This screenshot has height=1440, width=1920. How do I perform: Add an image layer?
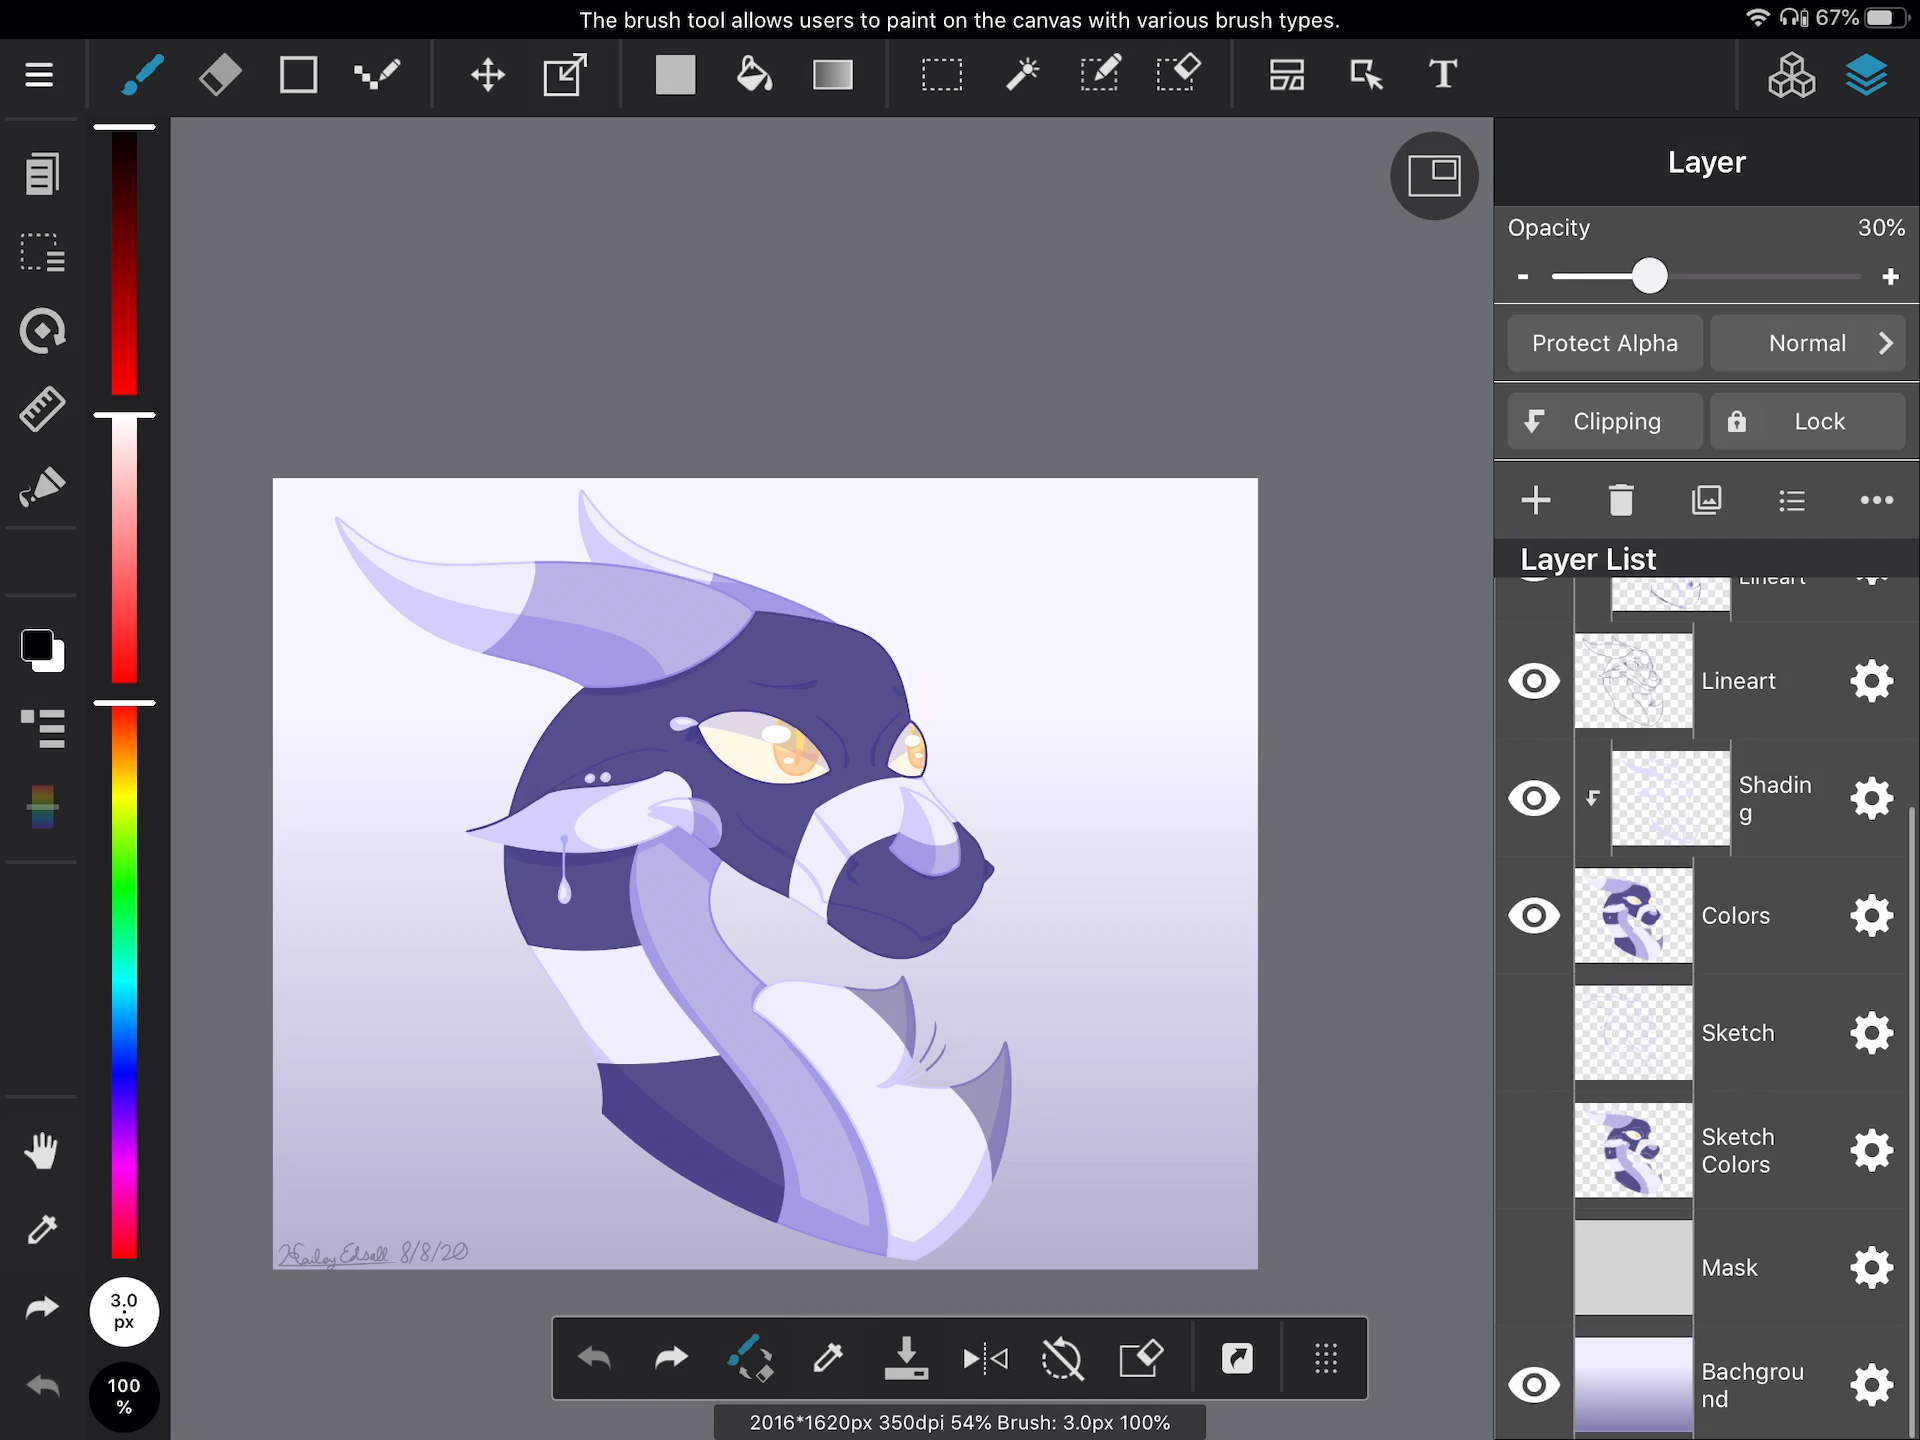click(1706, 500)
